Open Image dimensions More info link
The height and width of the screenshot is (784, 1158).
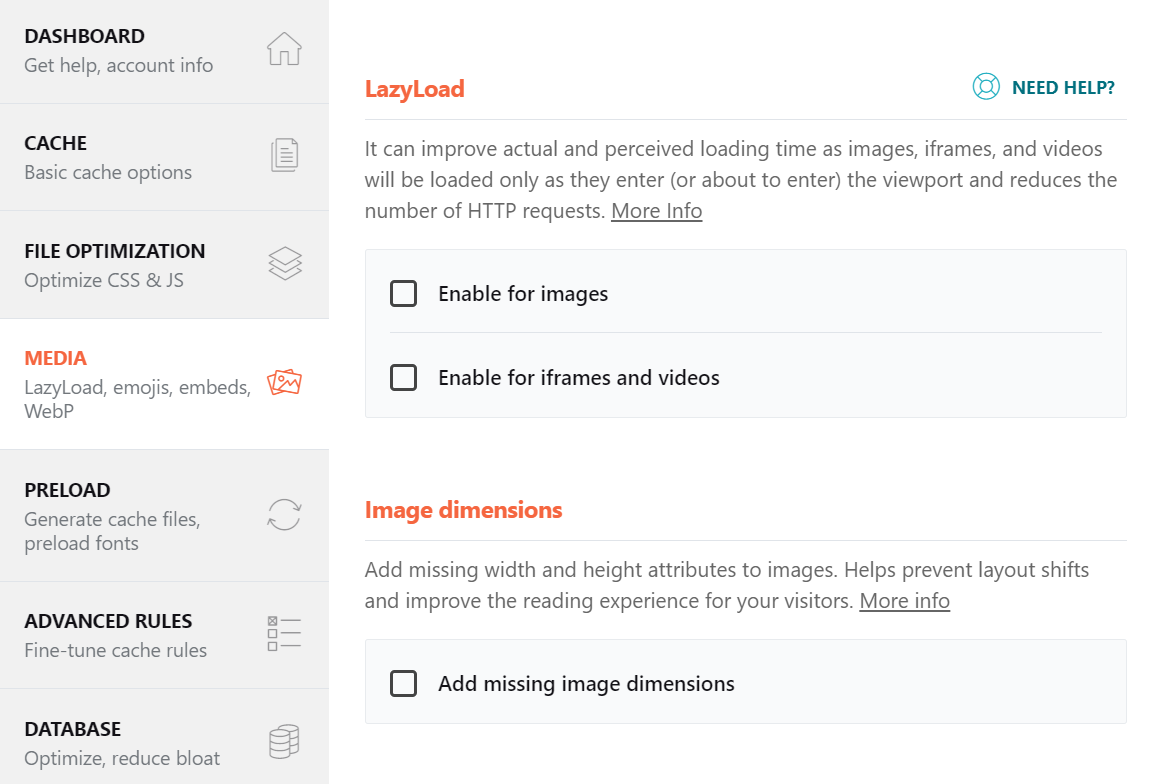pyautogui.click(x=904, y=601)
